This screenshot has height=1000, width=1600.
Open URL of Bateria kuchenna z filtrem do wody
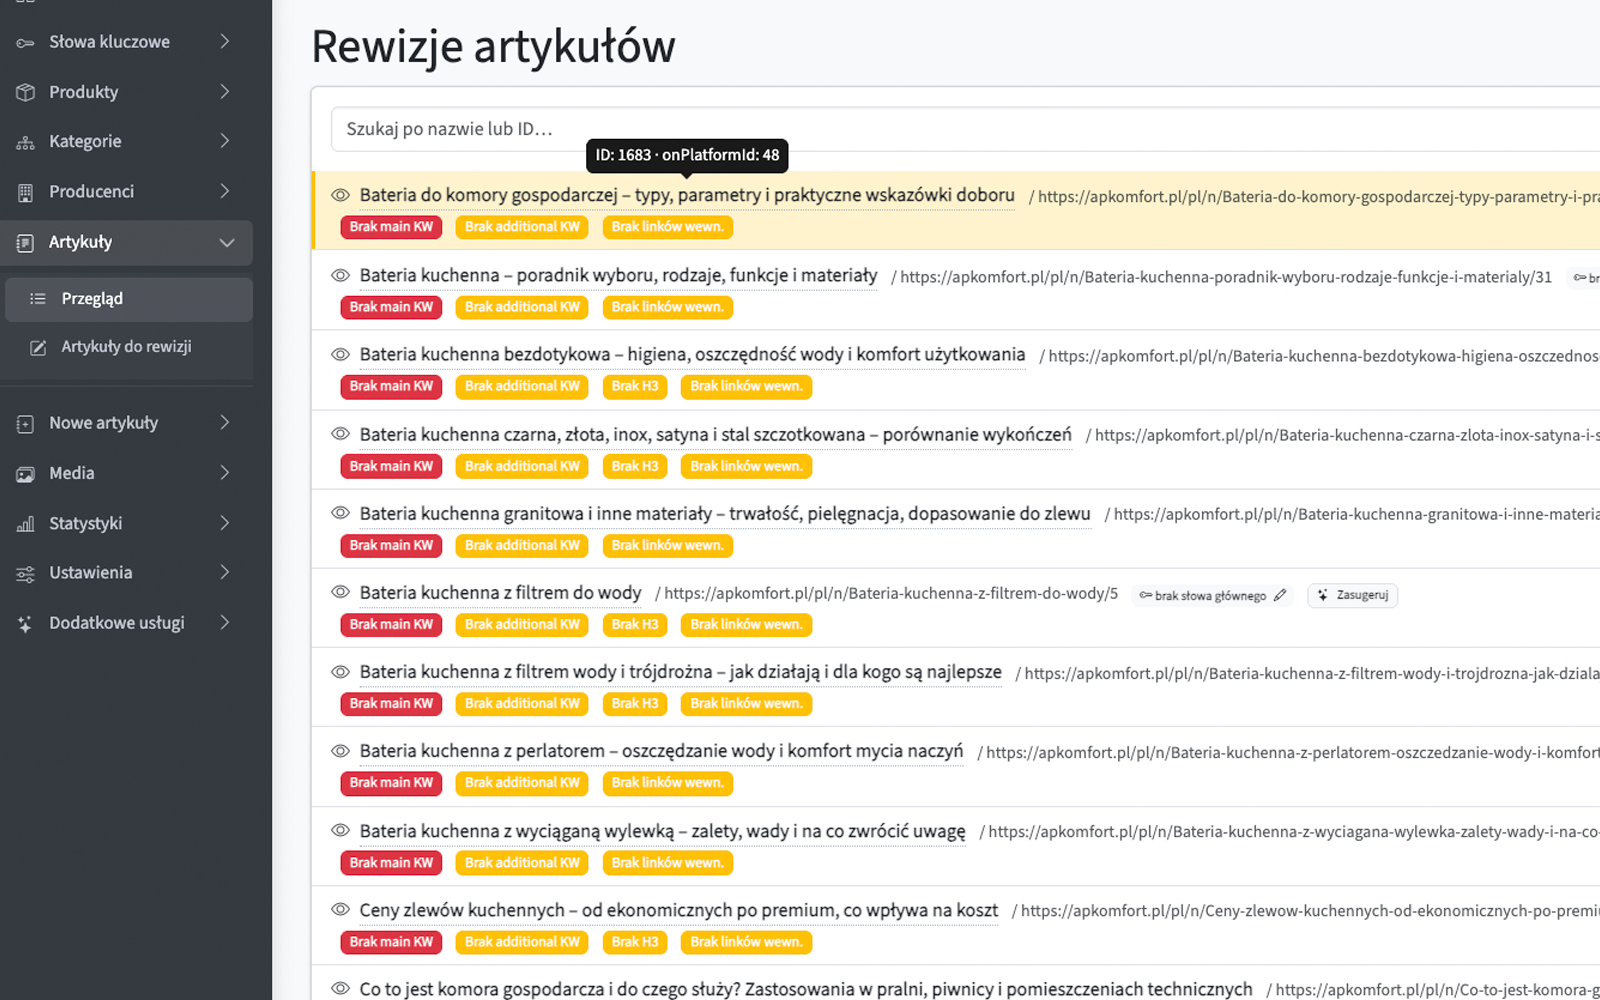click(x=890, y=594)
